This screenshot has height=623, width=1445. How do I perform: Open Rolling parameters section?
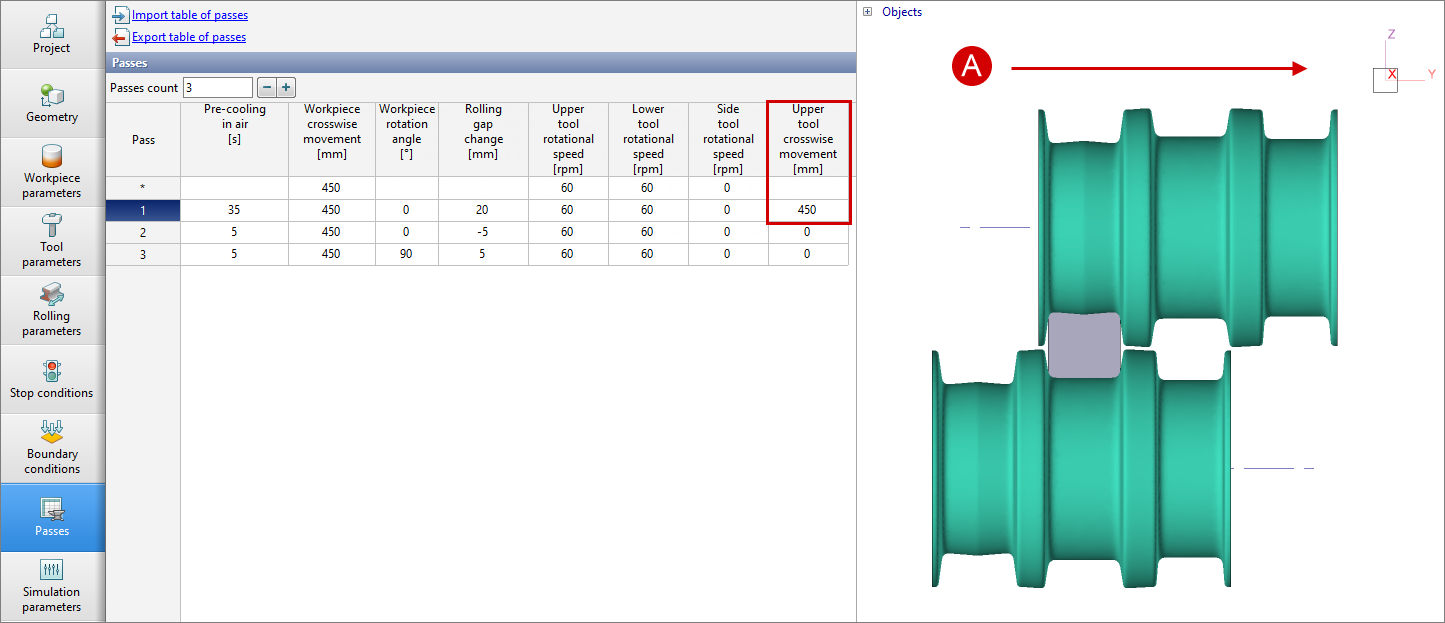click(52, 310)
